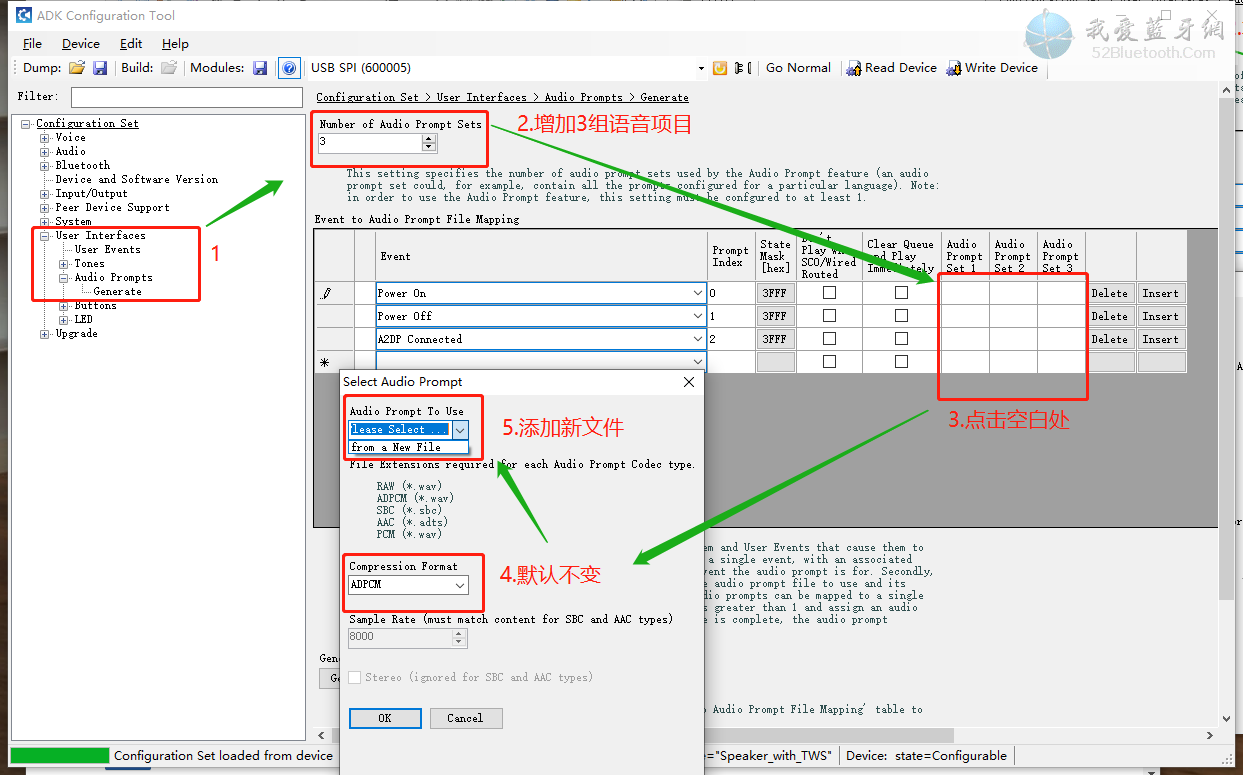
Task: Click the Dump open folder icon
Action: 77,68
